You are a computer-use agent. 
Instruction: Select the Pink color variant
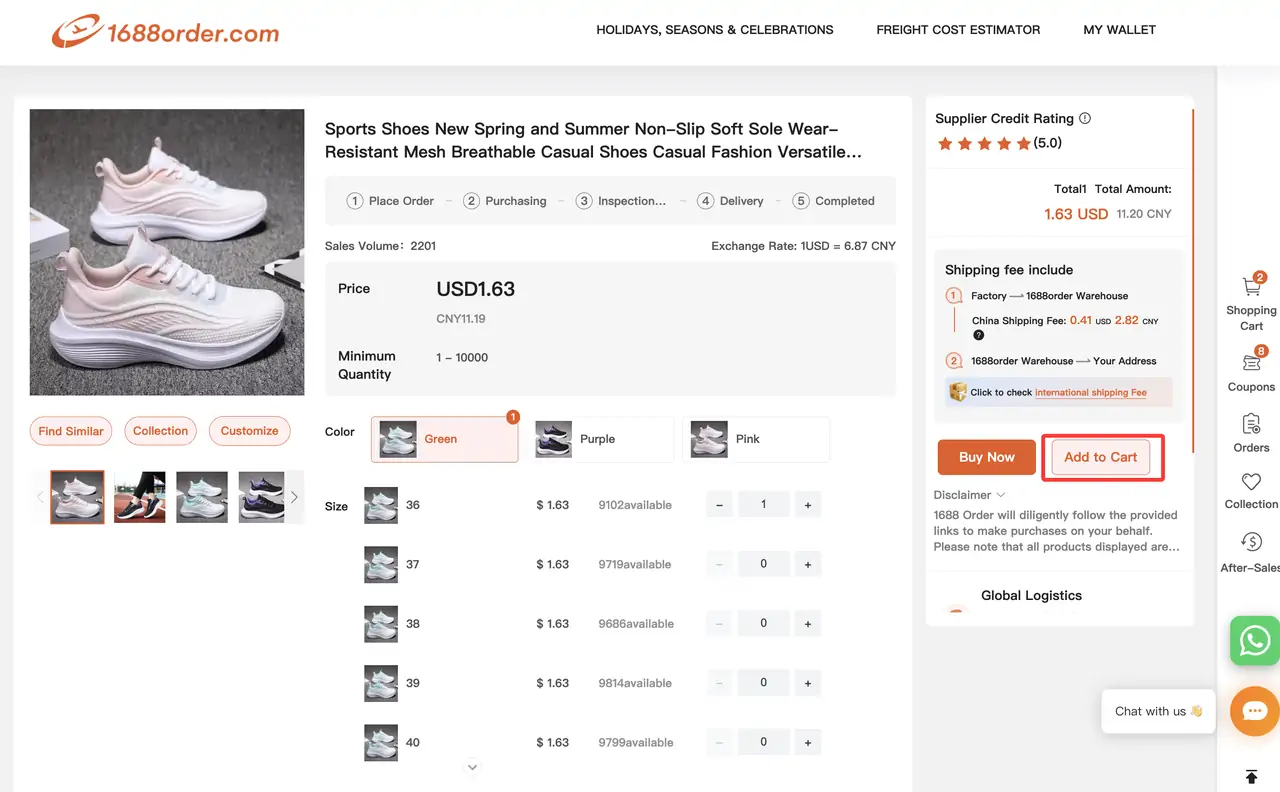[754, 439]
